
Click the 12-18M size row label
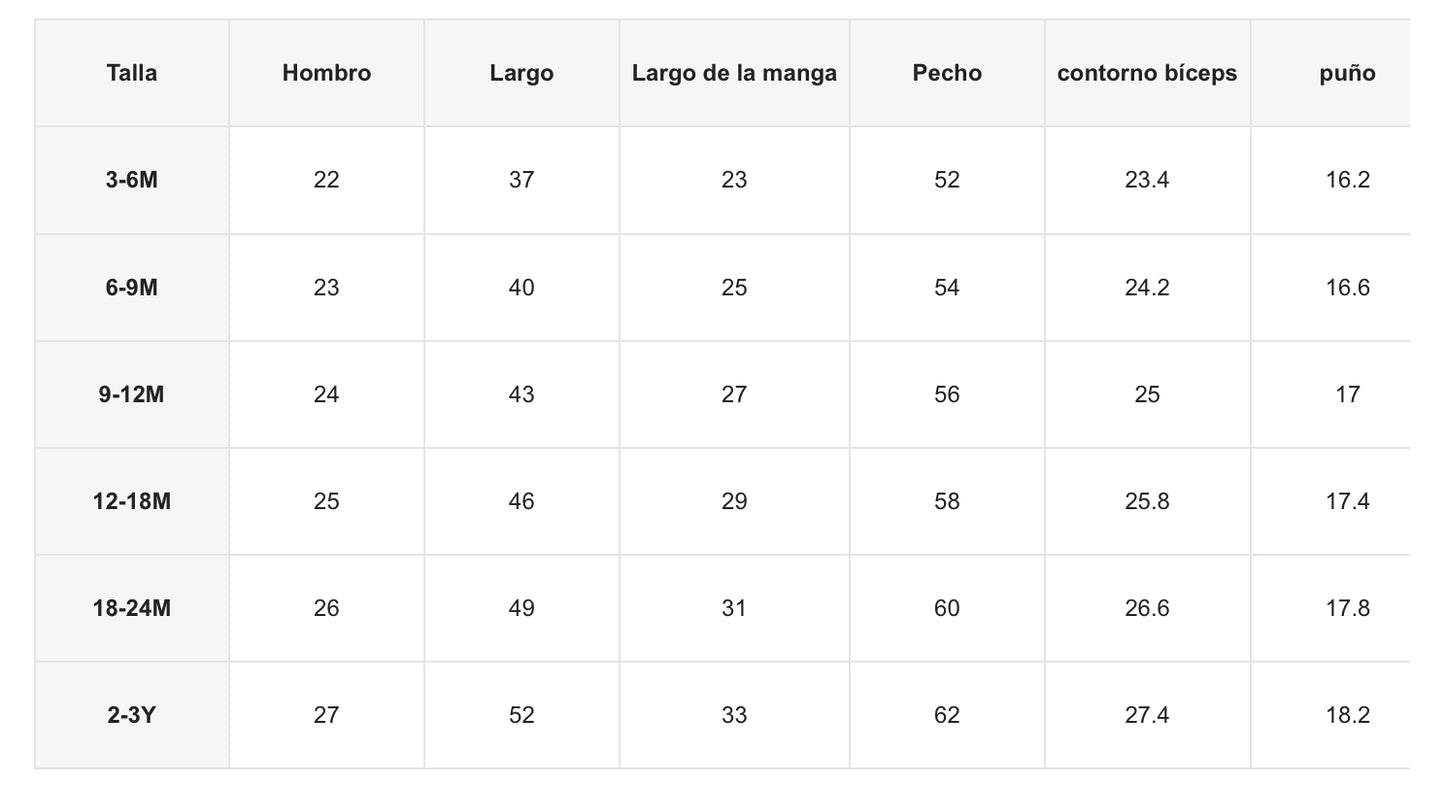pyautogui.click(x=132, y=501)
